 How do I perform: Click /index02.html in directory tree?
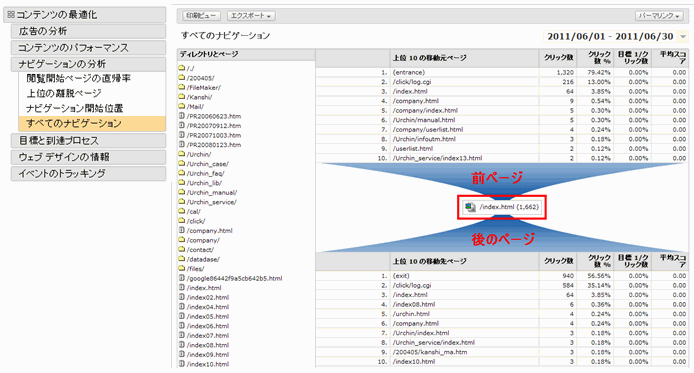tap(208, 297)
